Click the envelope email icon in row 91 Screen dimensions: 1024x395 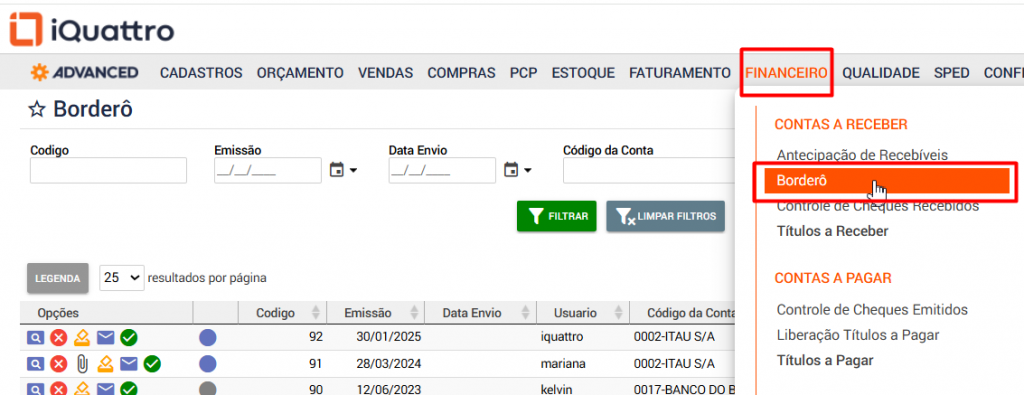[x=129, y=364]
